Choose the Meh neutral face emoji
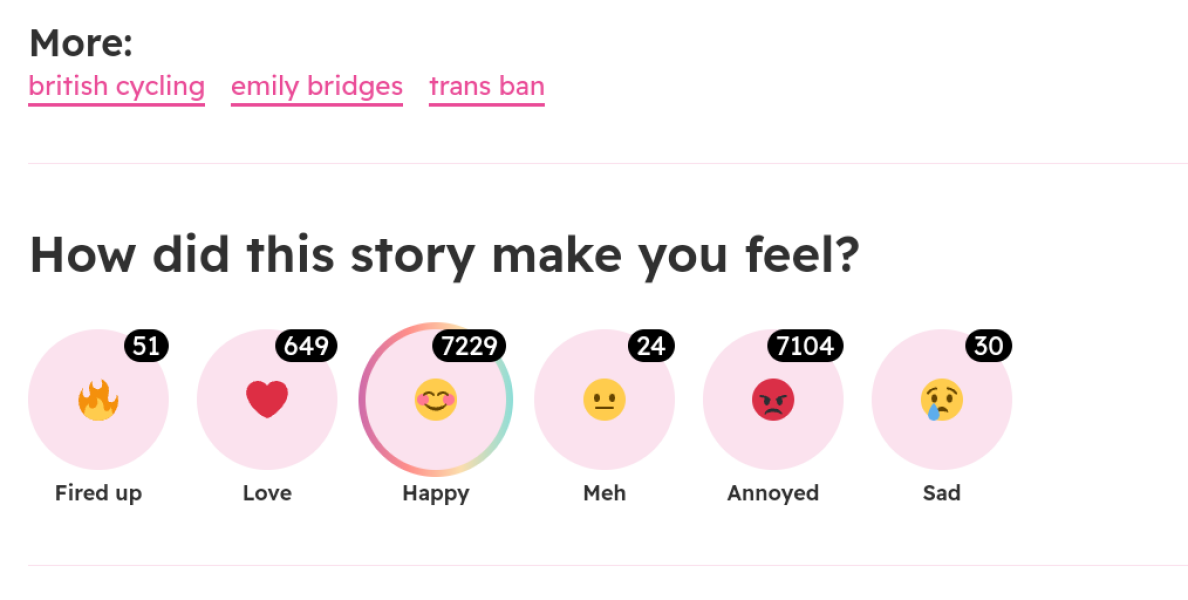Viewport: 1188px width, 600px height. (604, 399)
